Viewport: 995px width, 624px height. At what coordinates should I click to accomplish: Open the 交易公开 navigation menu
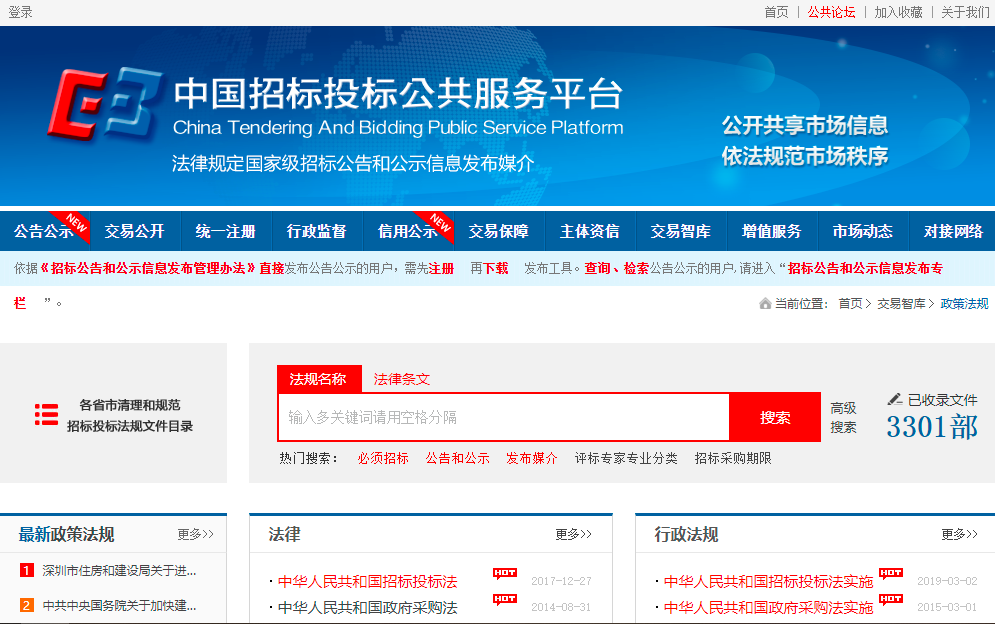(x=135, y=231)
